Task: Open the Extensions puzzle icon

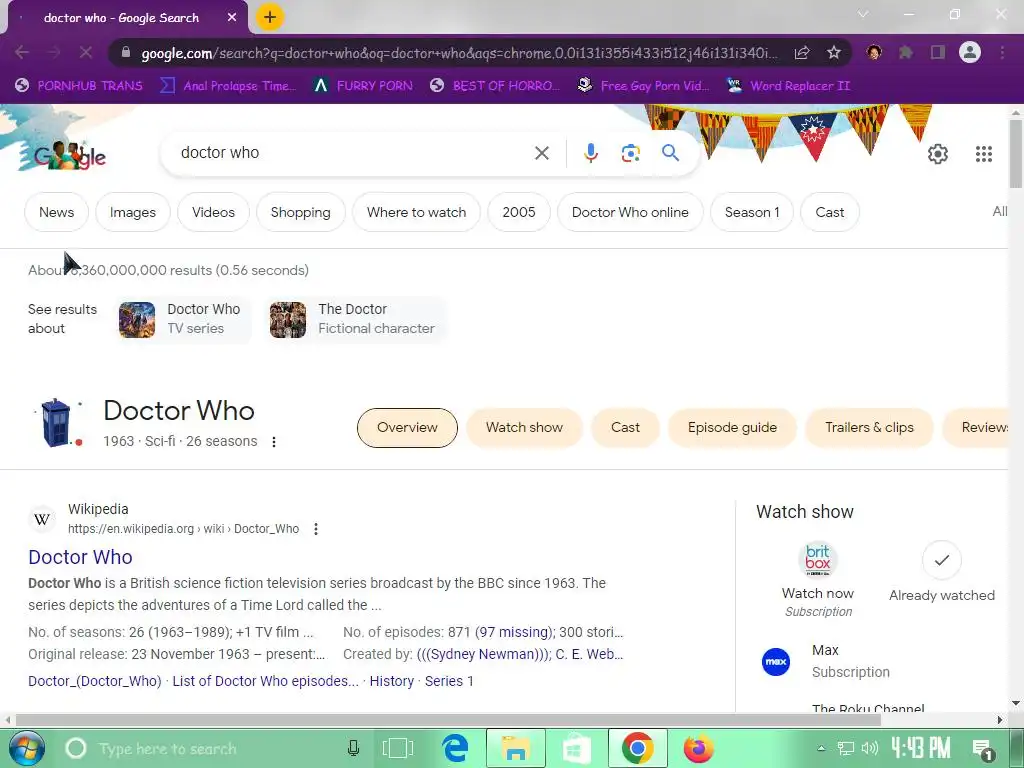Action: (x=906, y=52)
